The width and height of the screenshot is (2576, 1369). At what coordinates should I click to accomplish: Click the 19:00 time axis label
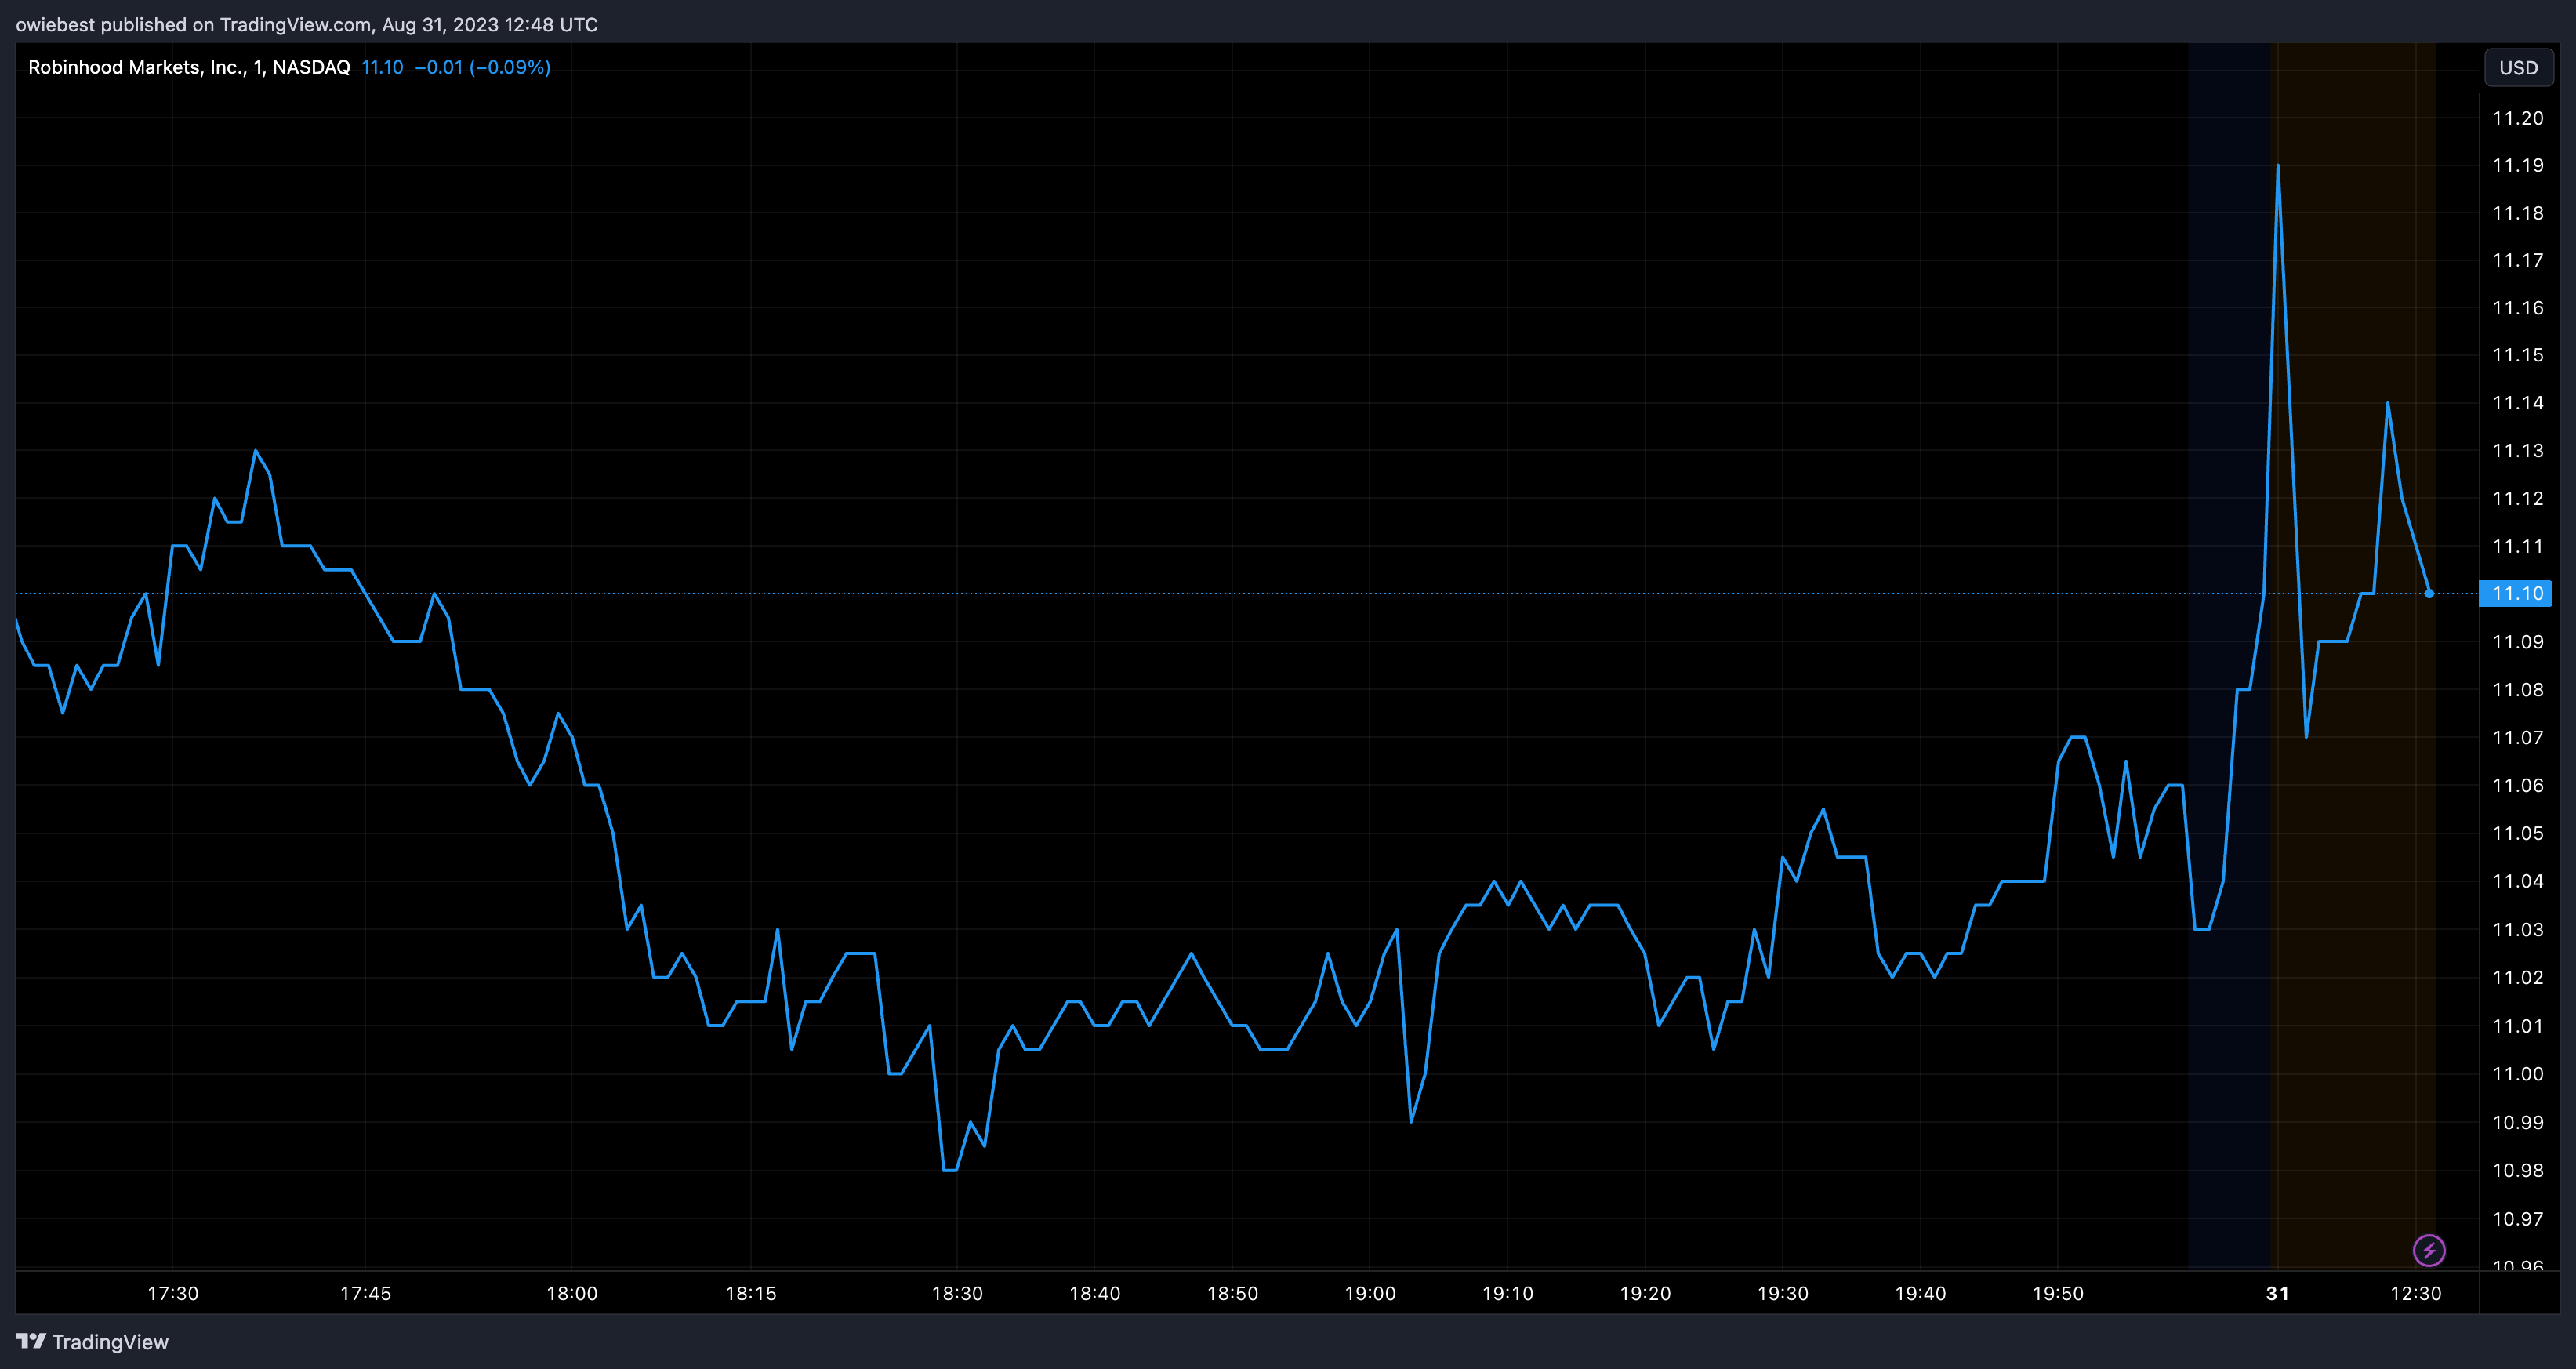point(1370,1293)
